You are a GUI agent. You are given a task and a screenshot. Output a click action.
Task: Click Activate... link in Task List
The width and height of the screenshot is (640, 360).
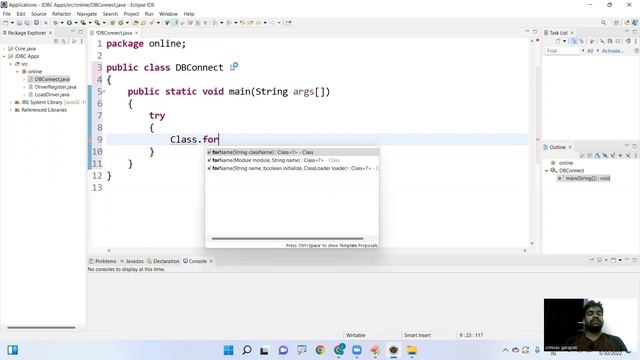click(612, 51)
